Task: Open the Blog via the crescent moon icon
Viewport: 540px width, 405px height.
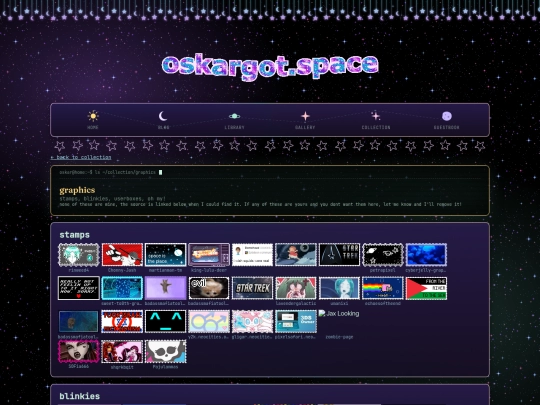Action: pyautogui.click(x=163, y=116)
